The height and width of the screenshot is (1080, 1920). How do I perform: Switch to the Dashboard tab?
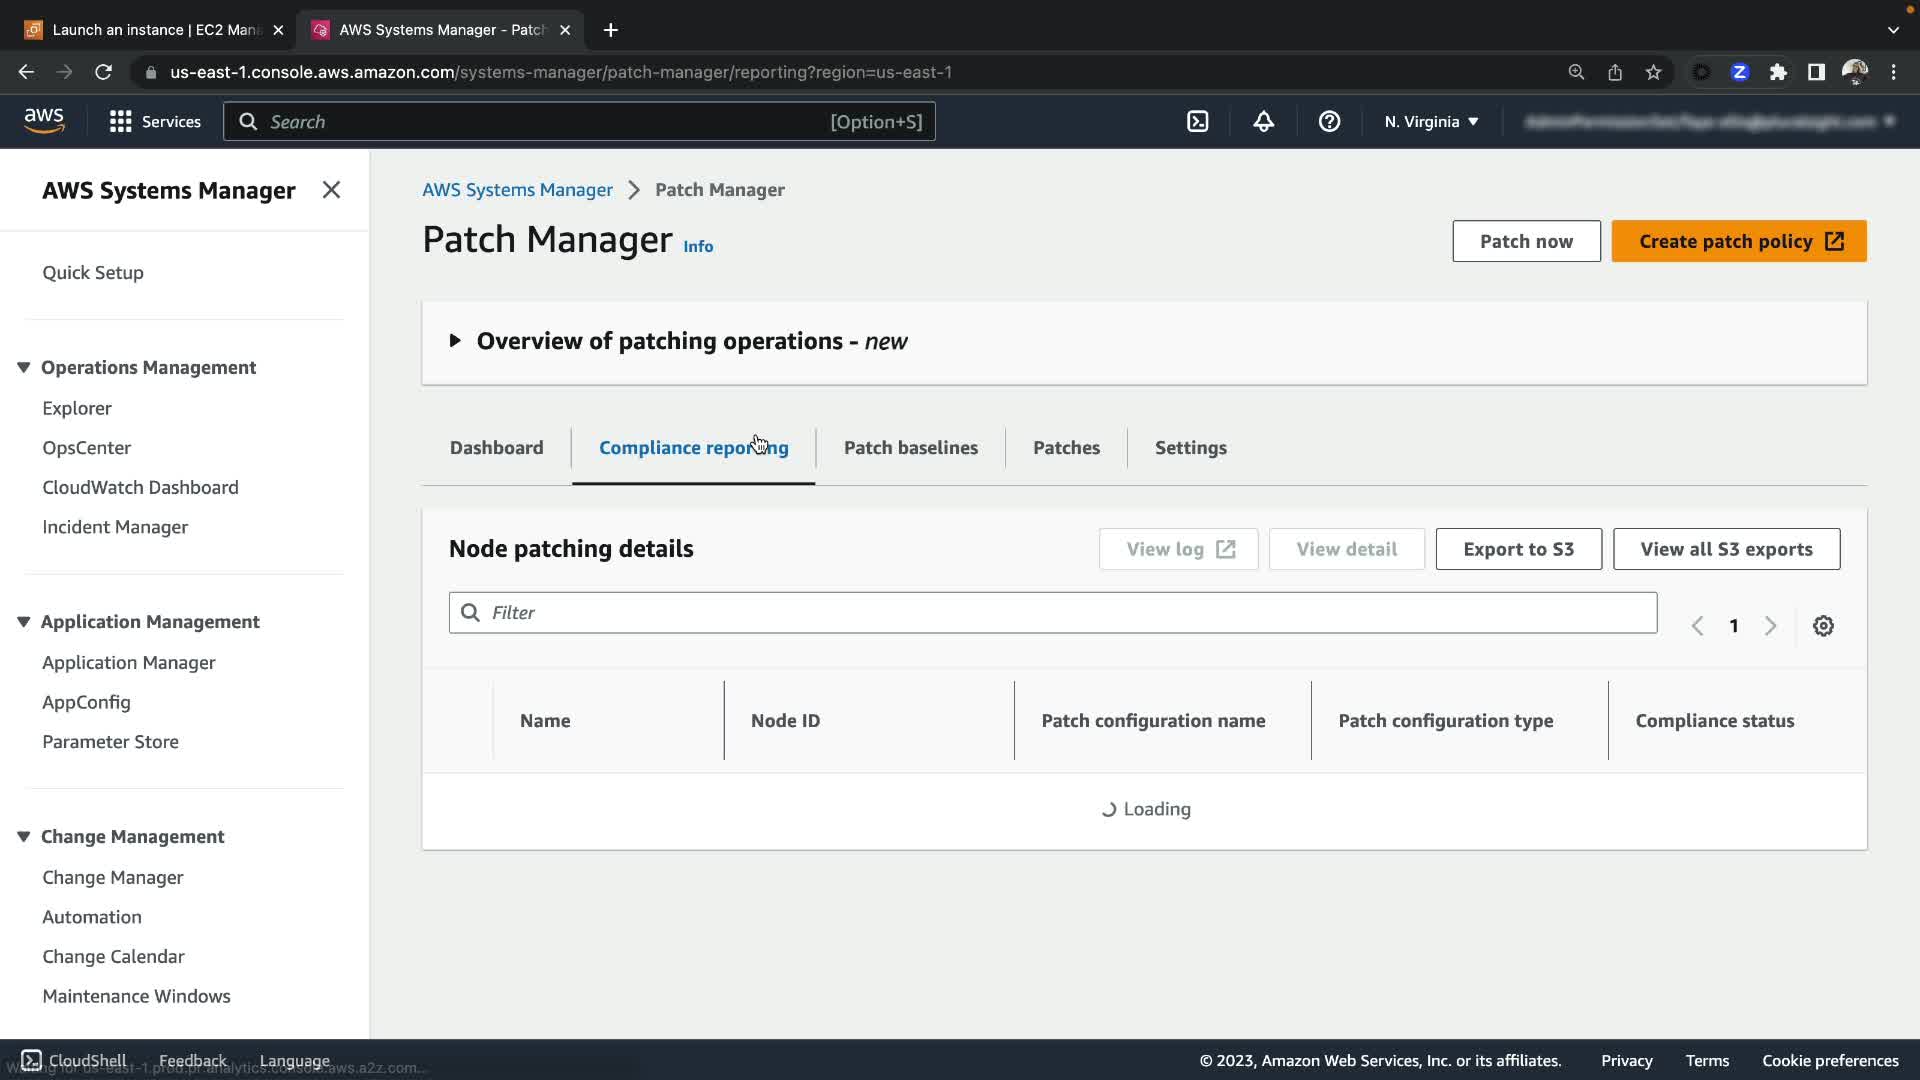tap(496, 448)
